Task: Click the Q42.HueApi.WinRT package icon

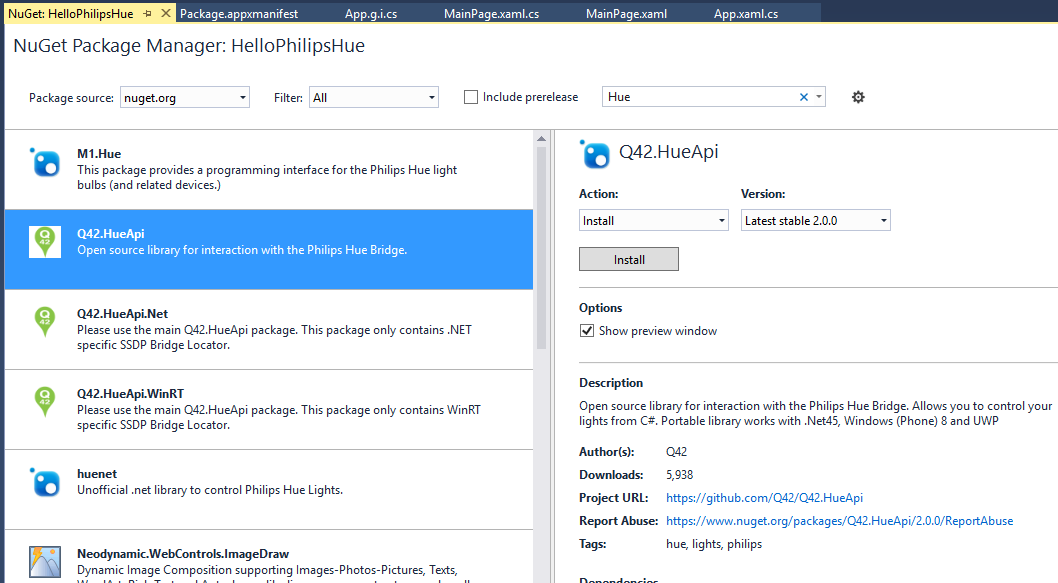Action: click(45, 401)
